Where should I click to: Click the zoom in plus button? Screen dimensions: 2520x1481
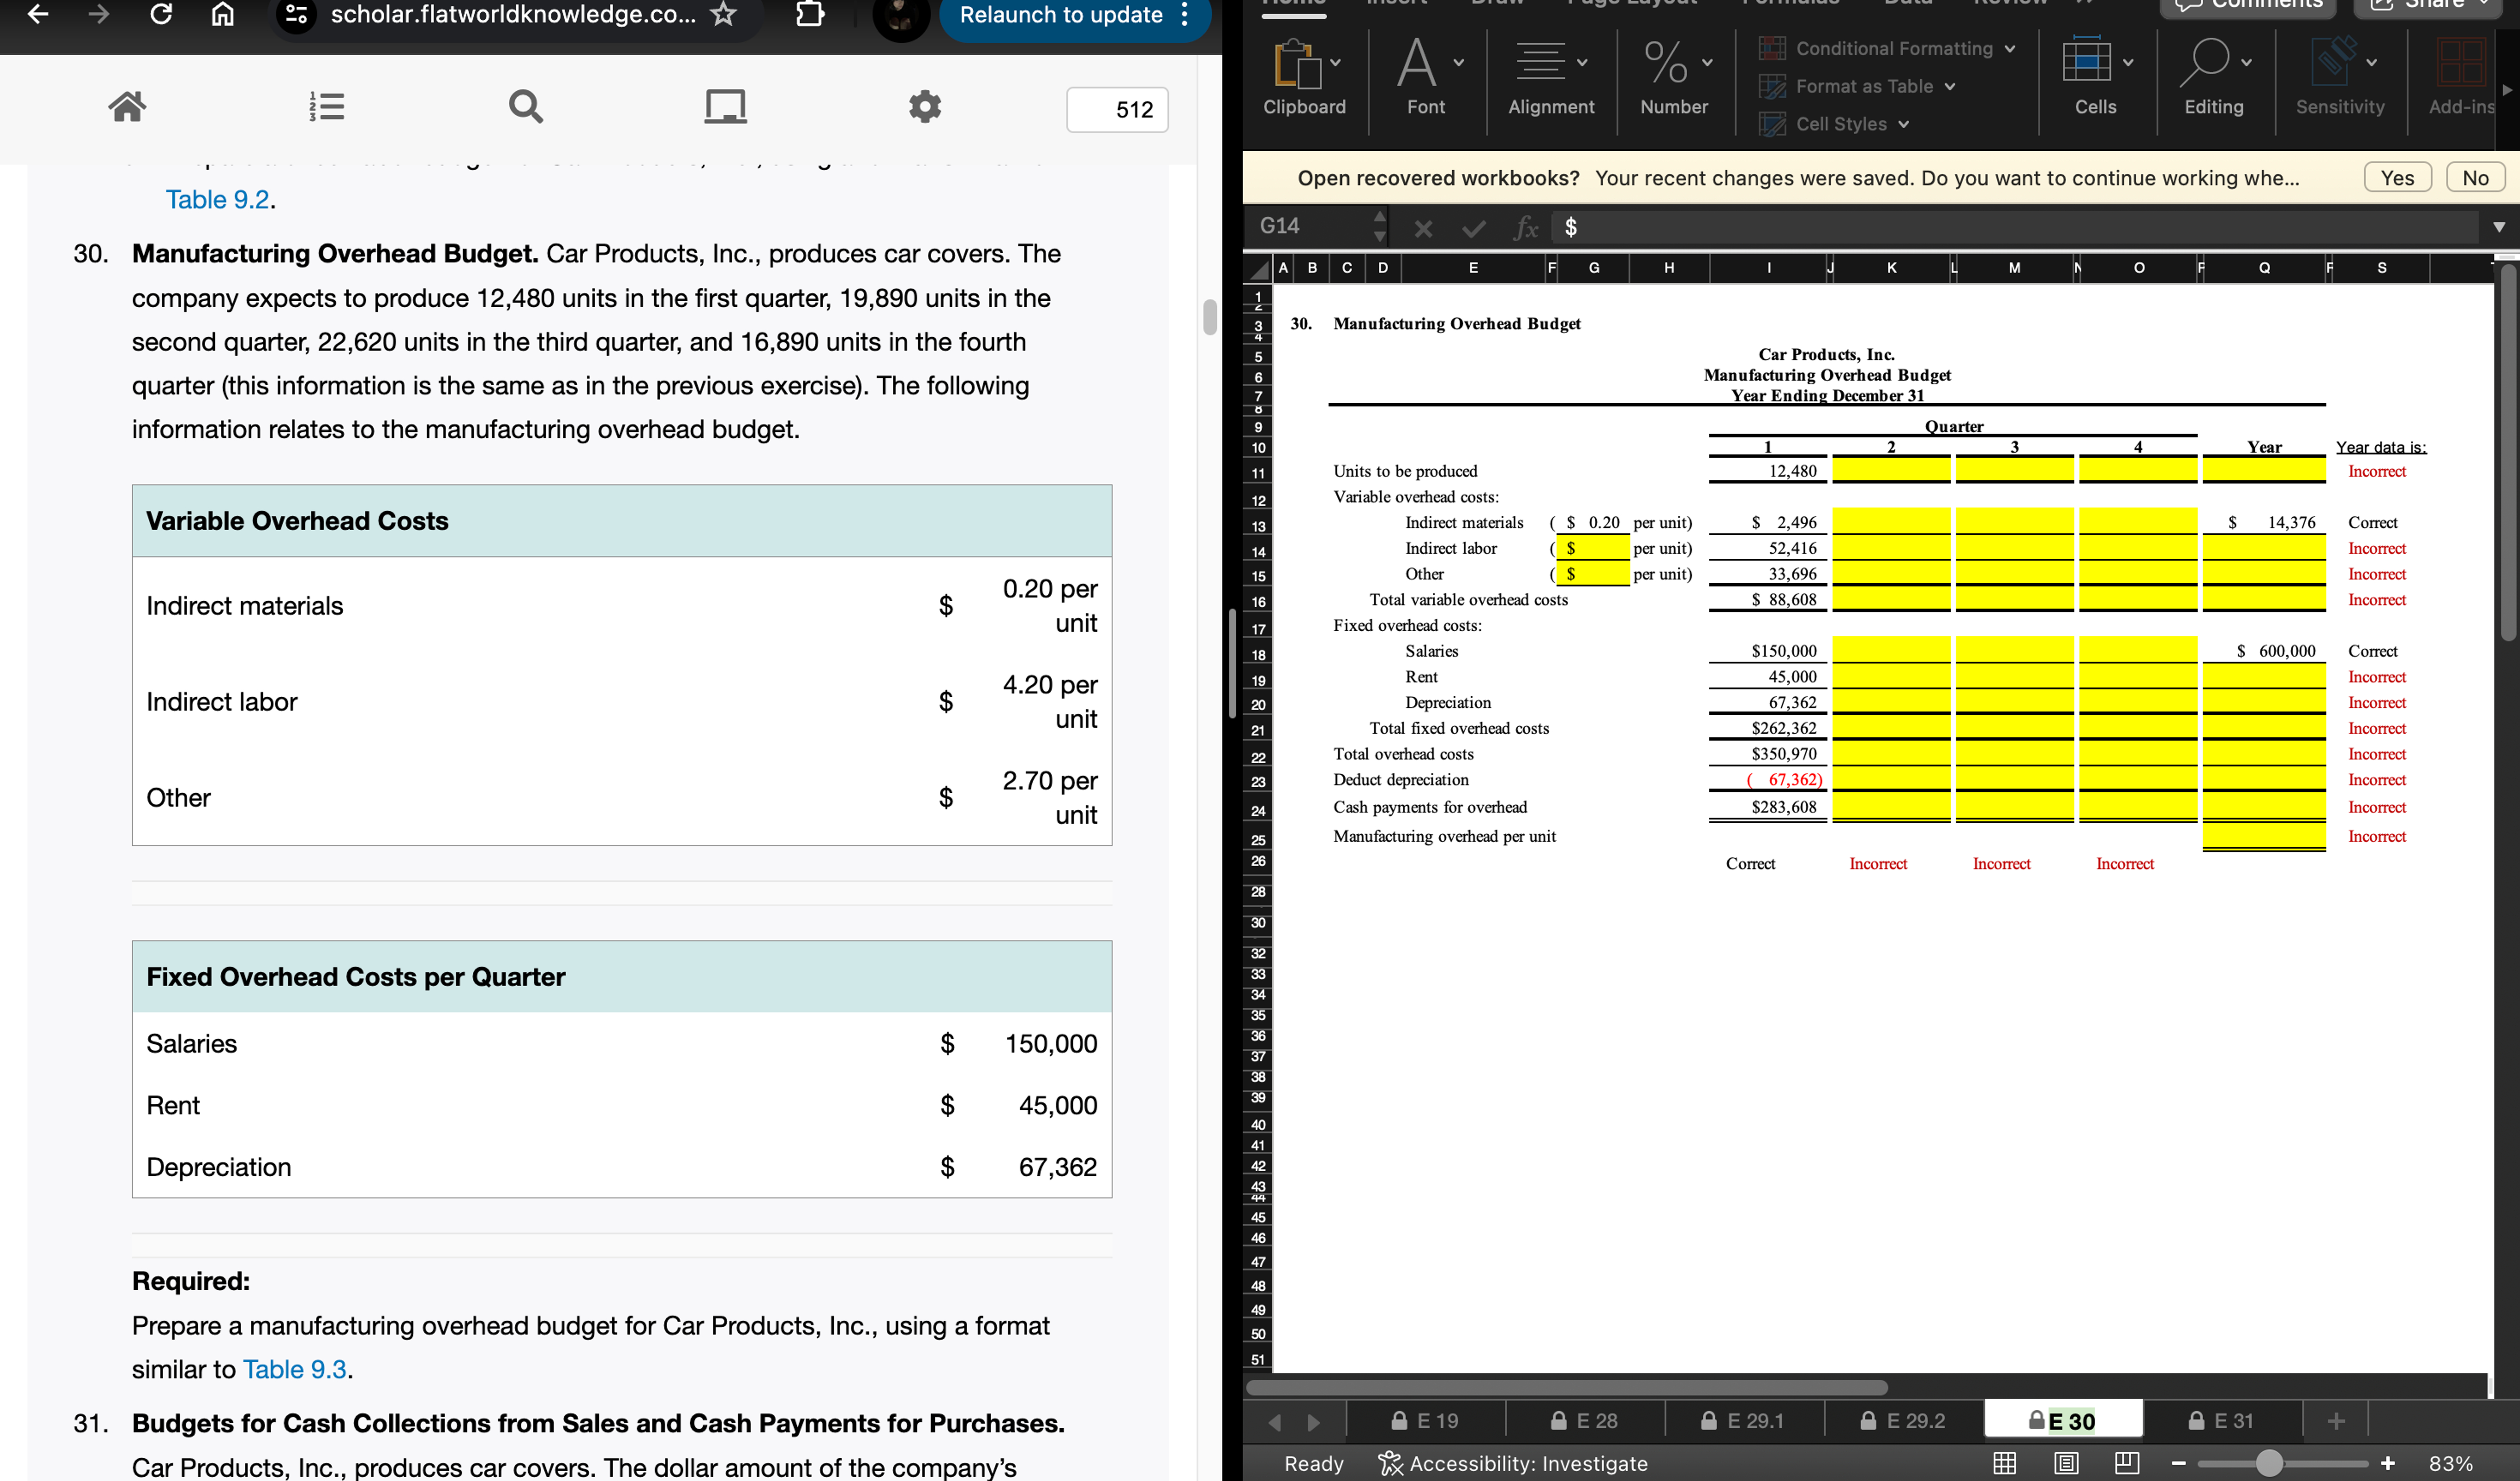(2388, 1463)
